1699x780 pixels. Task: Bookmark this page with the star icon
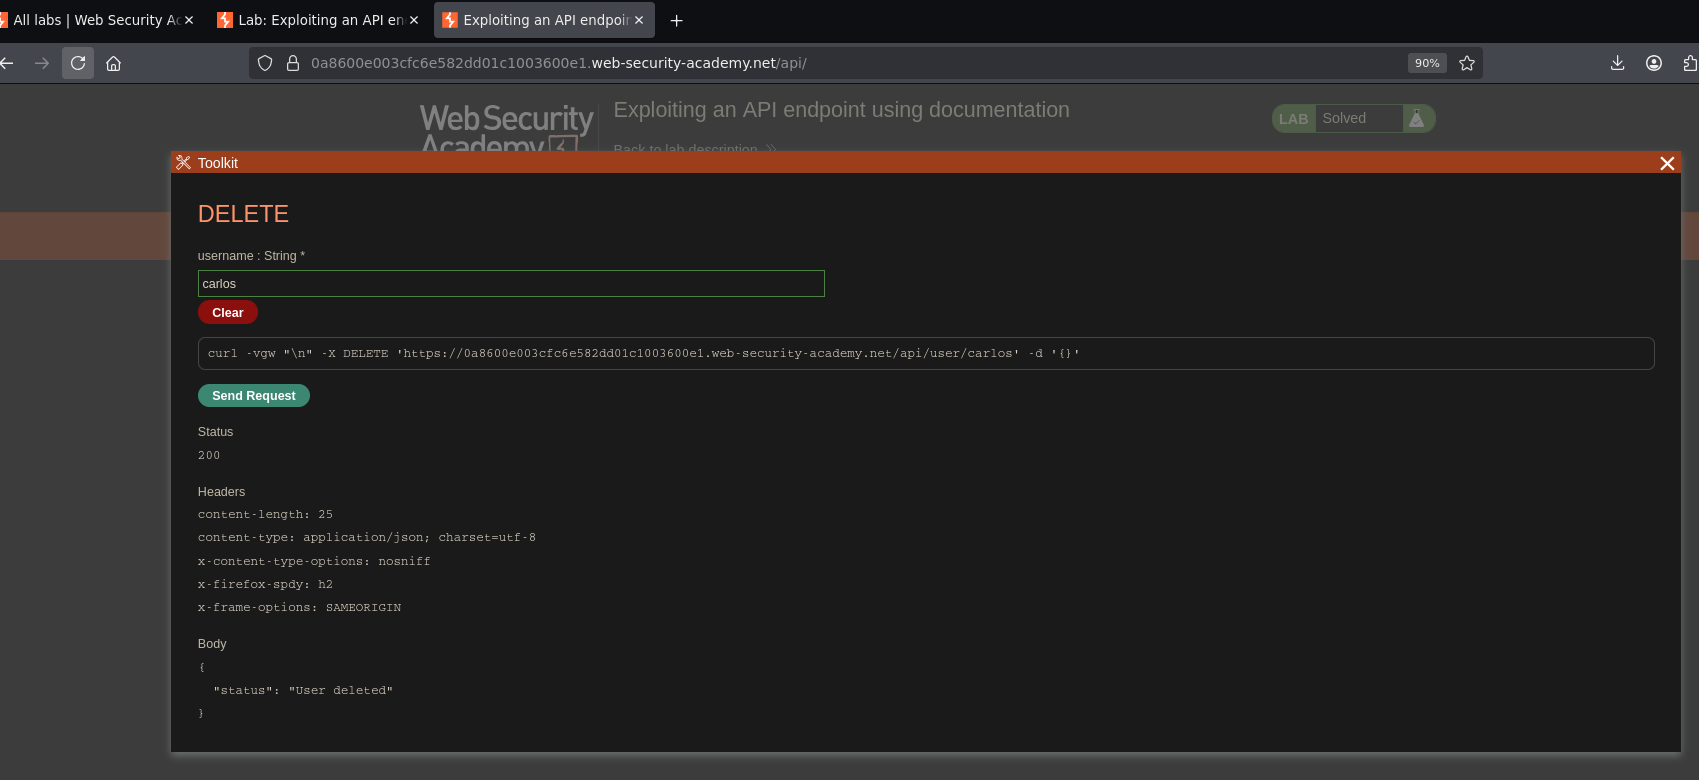coord(1467,63)
